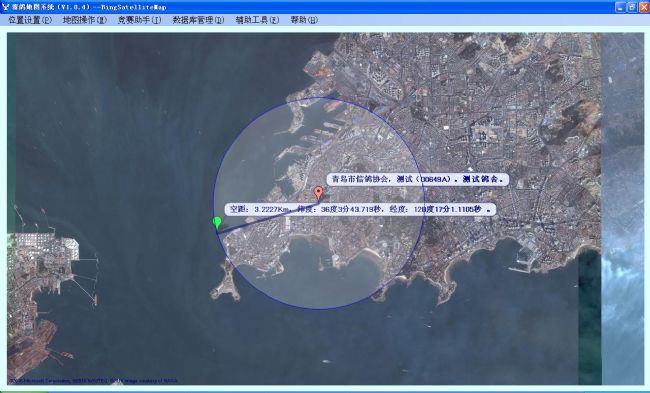Image resolution: width=650 pixels, height=393 pixels.
Task: Click the 青岛市信鸽协会 label bubble
Action: point(417,179)
